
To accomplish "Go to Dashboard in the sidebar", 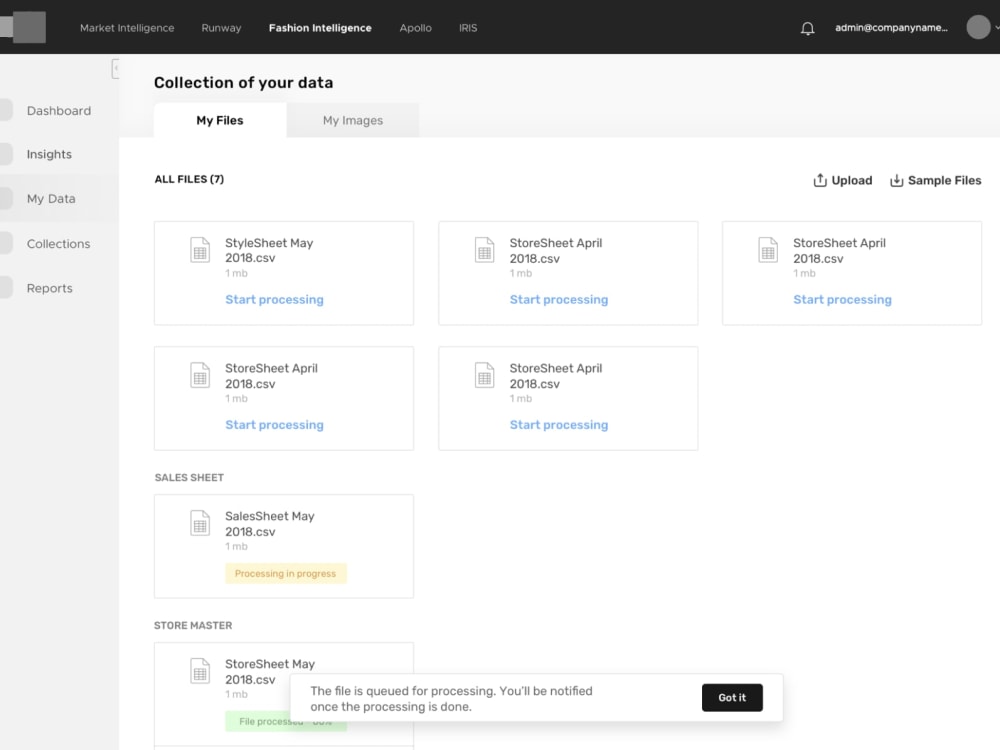I will point(59,110).
